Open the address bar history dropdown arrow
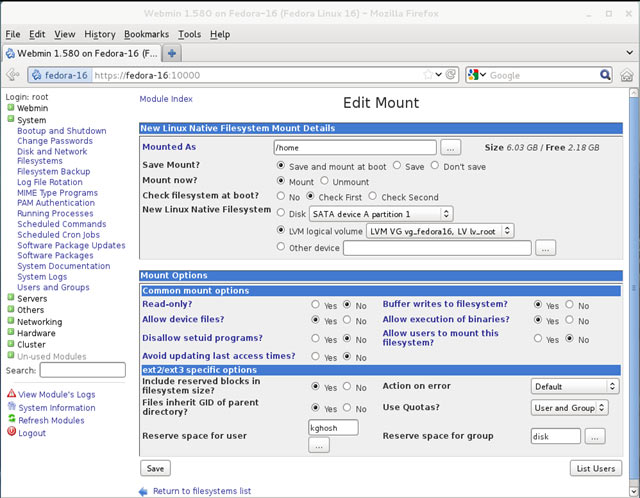 tap(439, 75)
